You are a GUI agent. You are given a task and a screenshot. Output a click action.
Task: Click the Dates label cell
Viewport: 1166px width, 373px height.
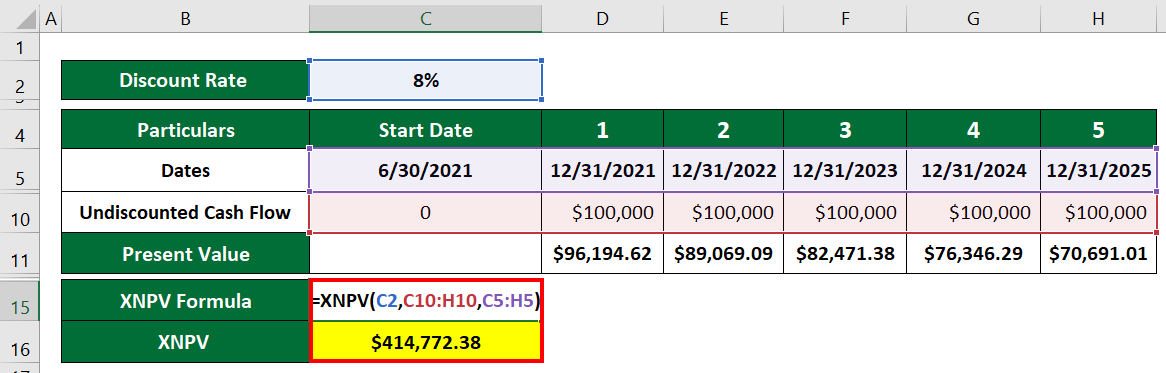coord(184,170)
